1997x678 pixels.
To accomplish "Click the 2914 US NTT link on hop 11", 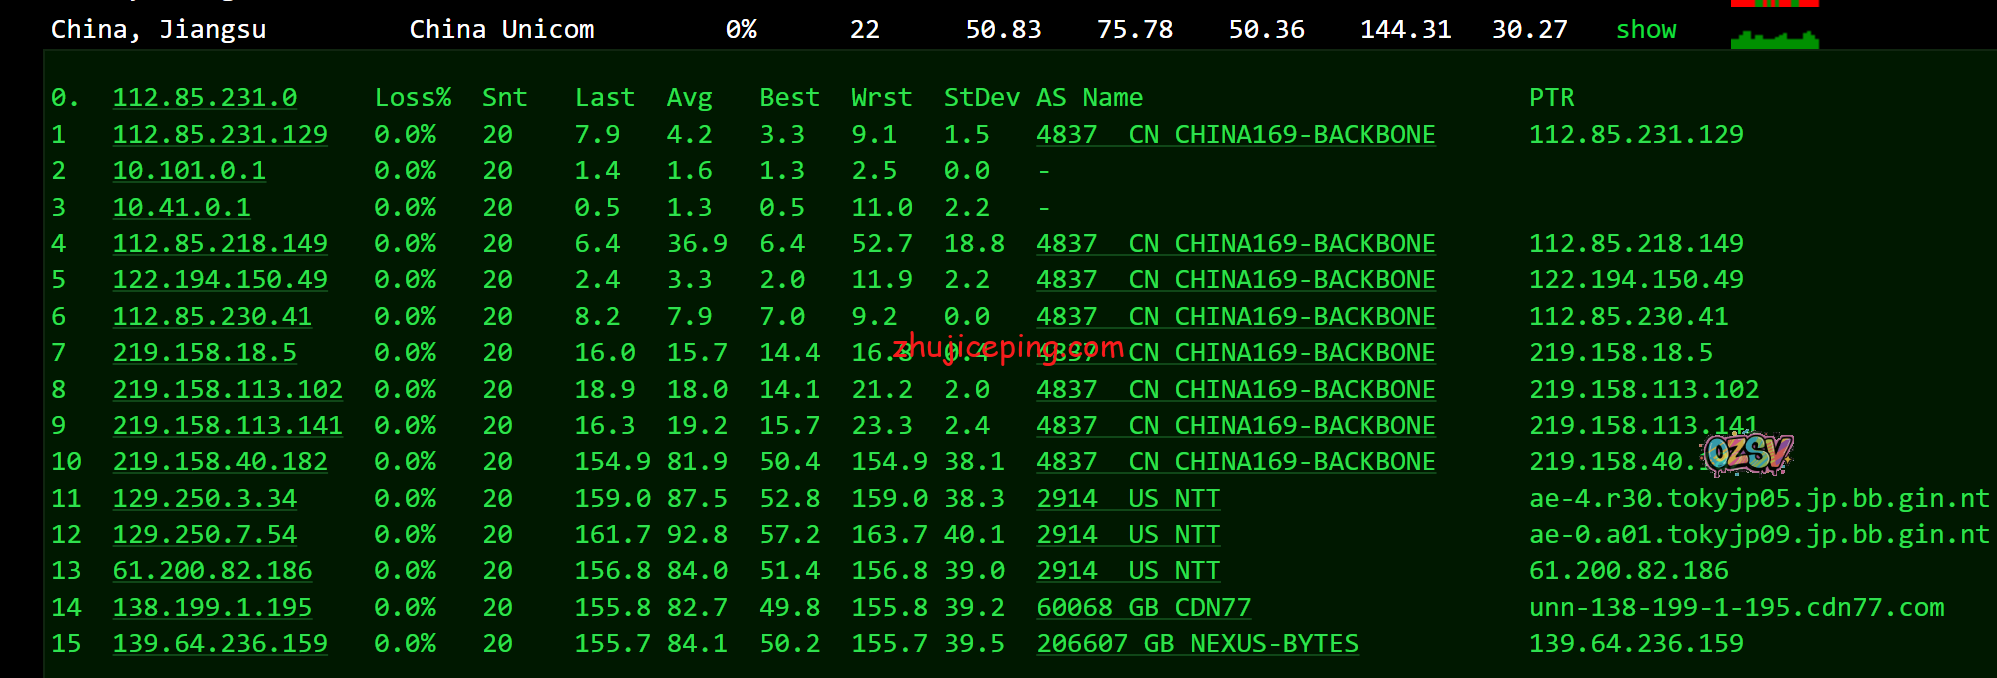I will 1127,498.
